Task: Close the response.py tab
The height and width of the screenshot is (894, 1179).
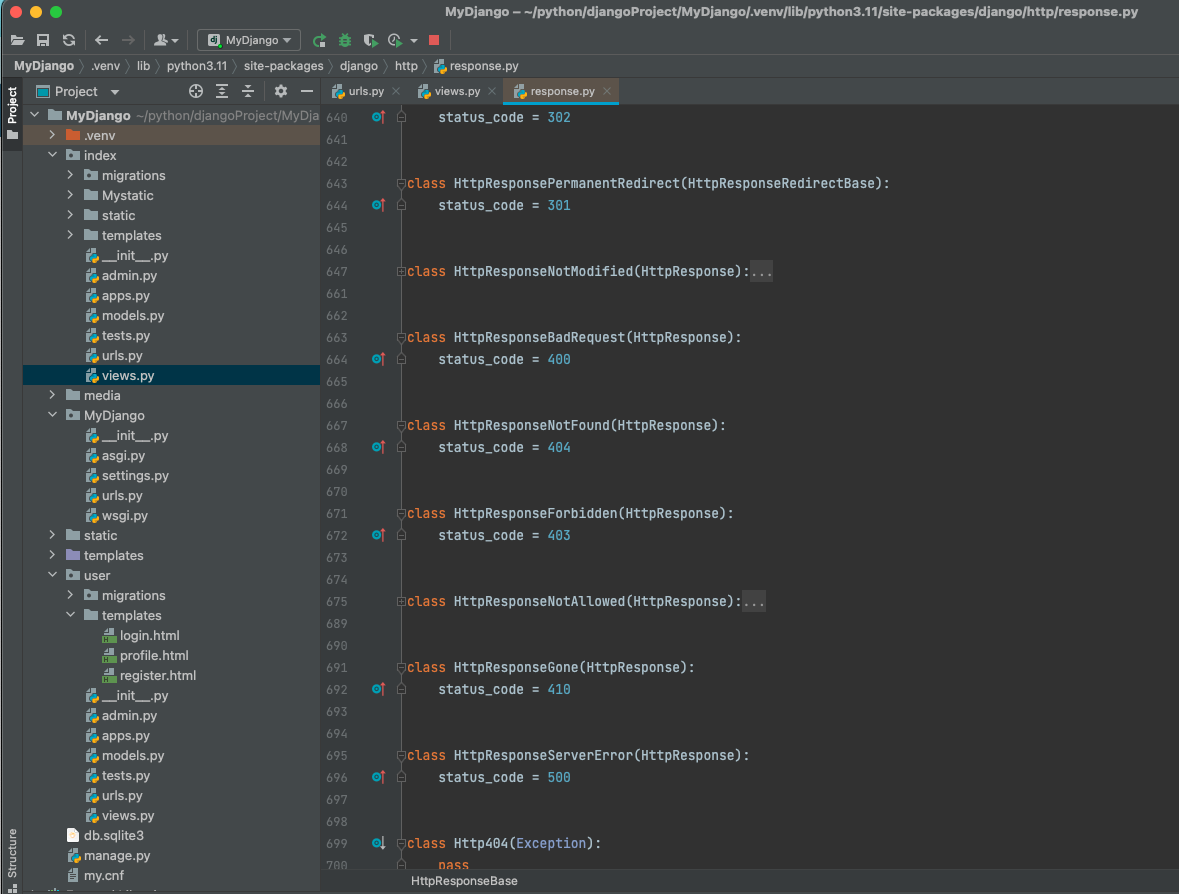Action: (x=607, y=91)
